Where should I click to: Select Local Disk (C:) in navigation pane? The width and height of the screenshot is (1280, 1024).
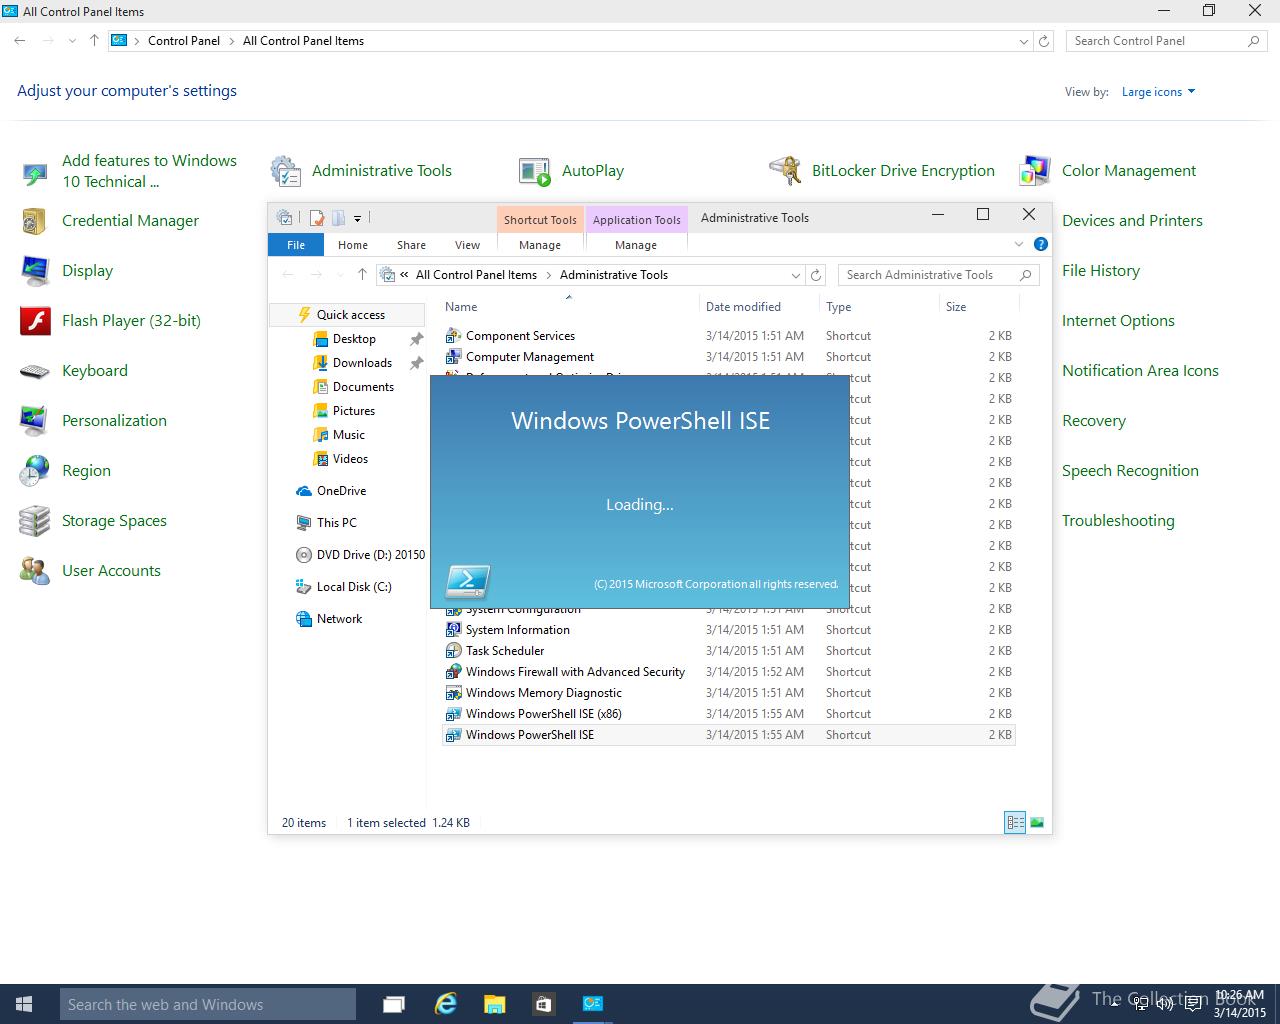[354, 587]
